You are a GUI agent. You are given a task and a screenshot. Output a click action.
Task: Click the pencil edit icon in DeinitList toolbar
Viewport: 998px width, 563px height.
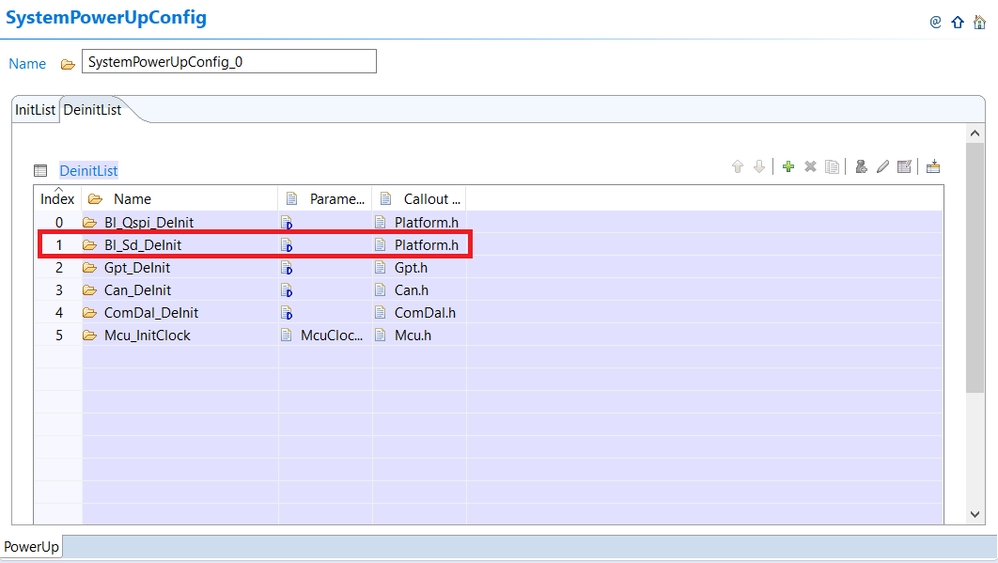point(882,167)
